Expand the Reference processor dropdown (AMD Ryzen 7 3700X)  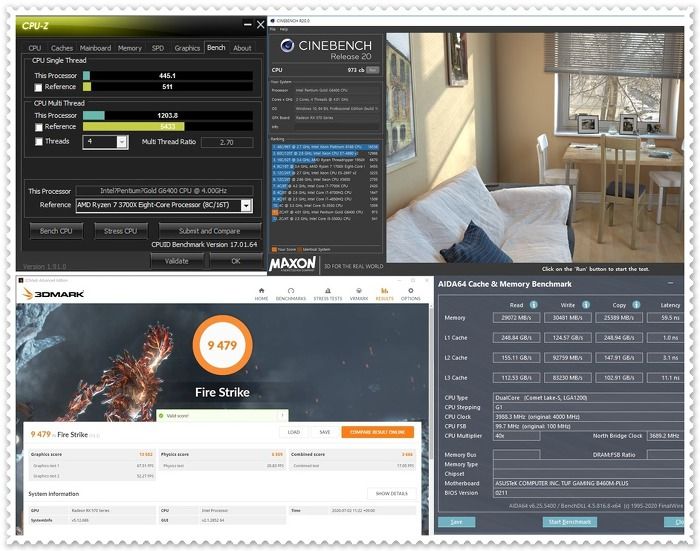coord(246,205)
